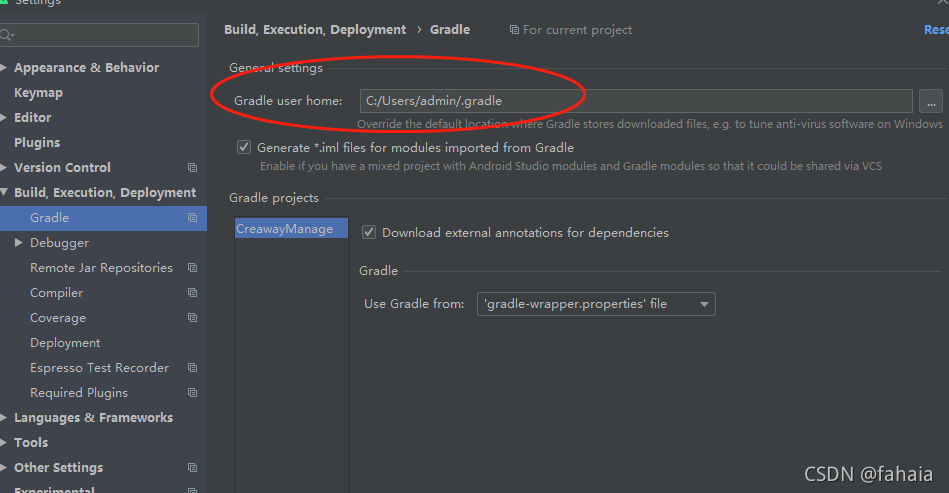Expand Appearance & Behavior section
The height and width of the screenshot is (493, 949).
click(4, 68)
